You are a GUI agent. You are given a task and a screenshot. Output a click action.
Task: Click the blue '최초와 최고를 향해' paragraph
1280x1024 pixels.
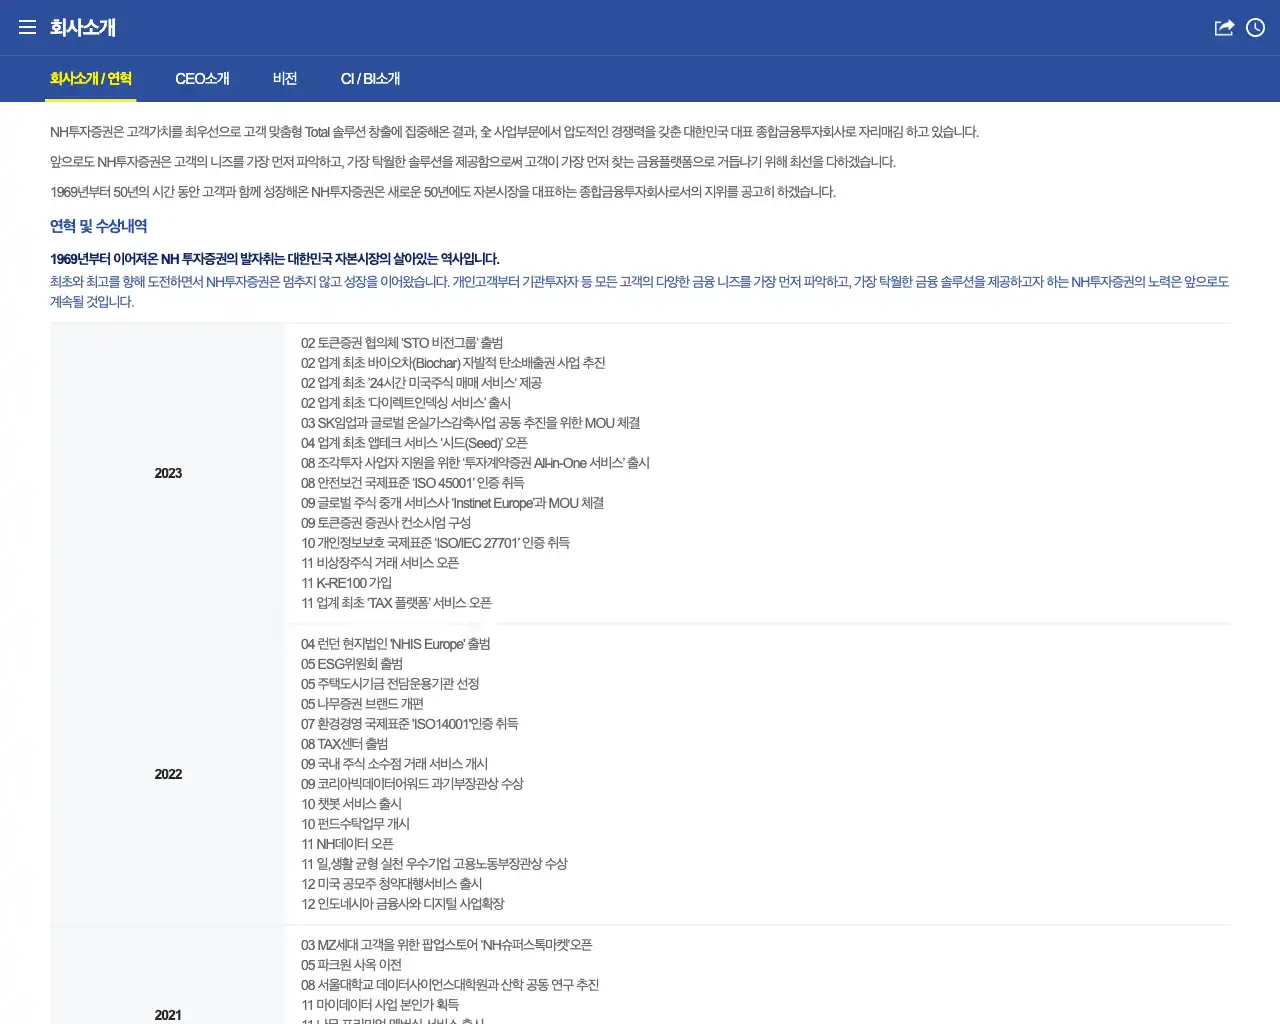point(640,292)
